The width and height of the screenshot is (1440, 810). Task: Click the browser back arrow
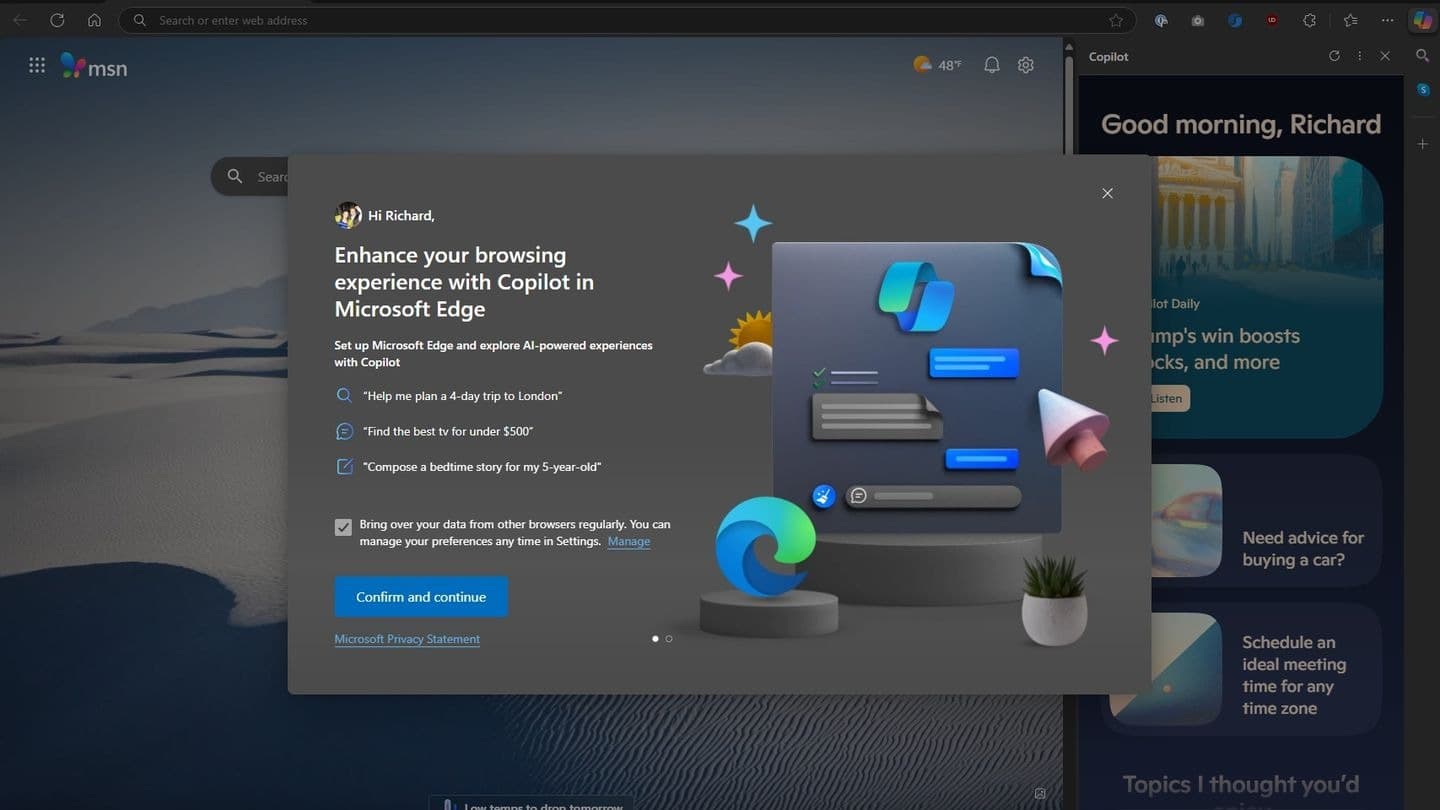point(20,20)
